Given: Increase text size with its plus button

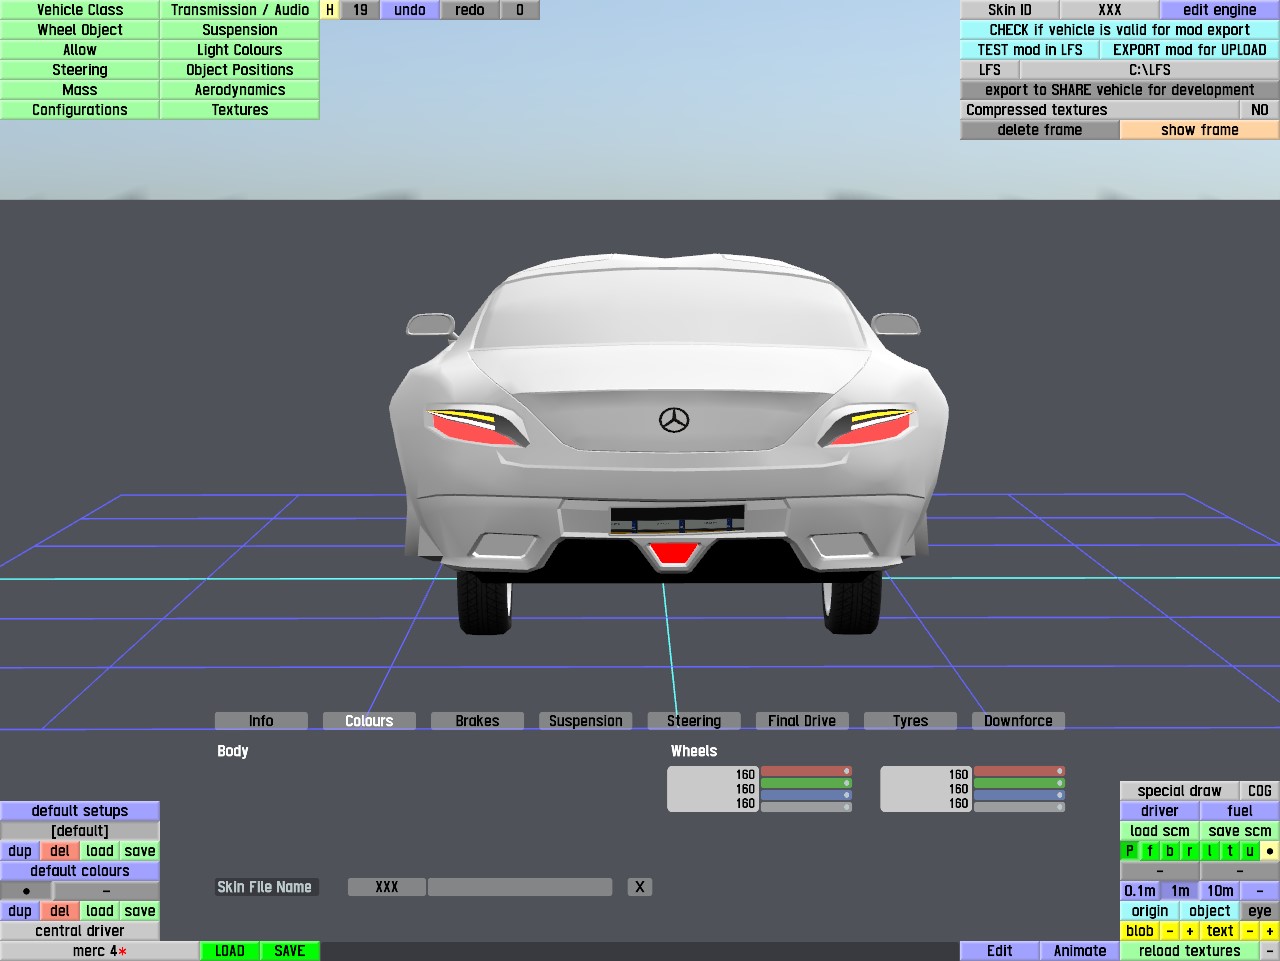Looking at the screenshot, I should pyautogui.click(x=1270, y=931).
